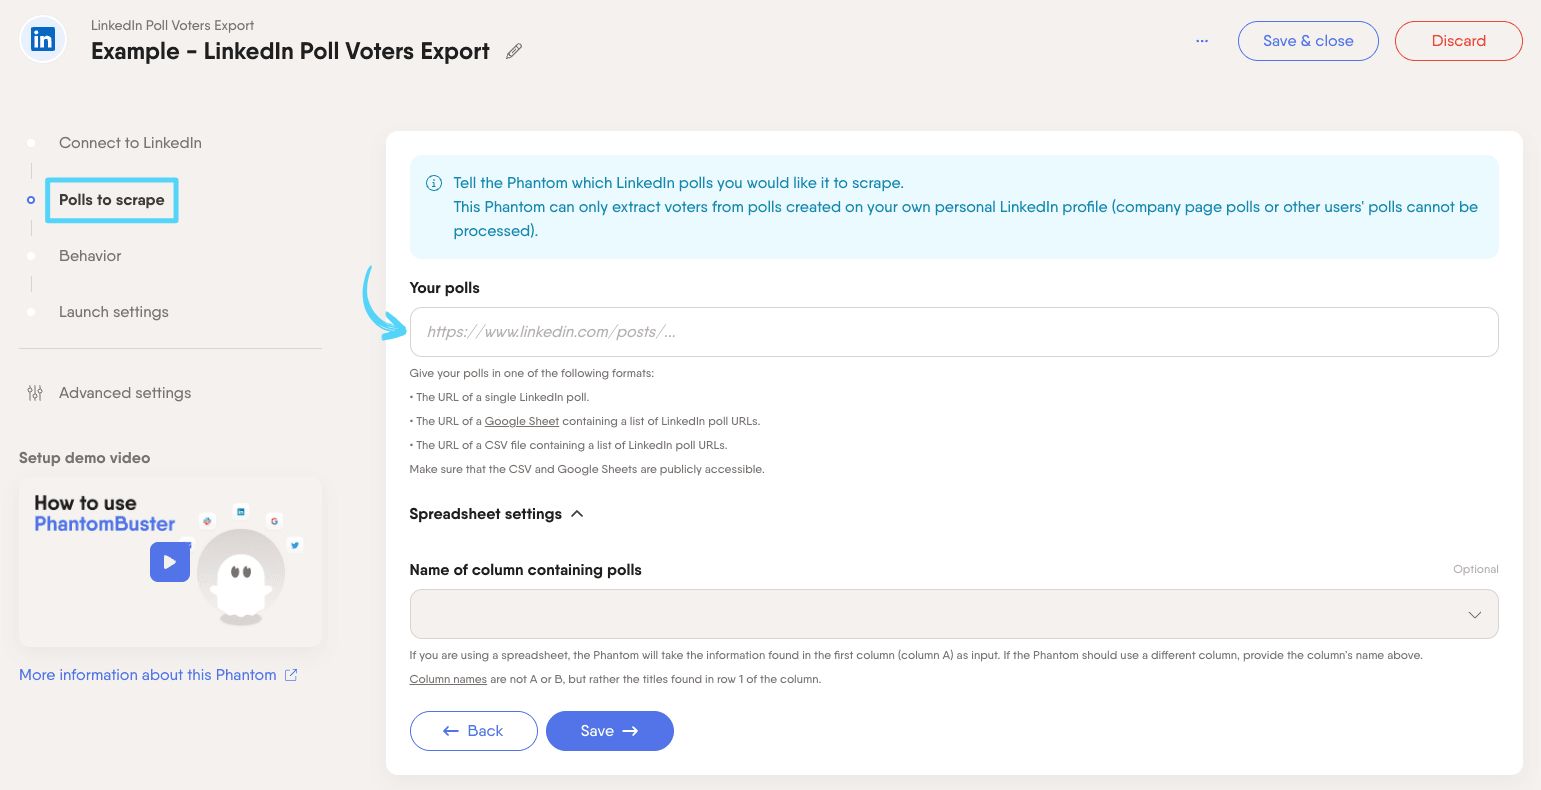Click the Save button with arrow

[x=610, y=731]
